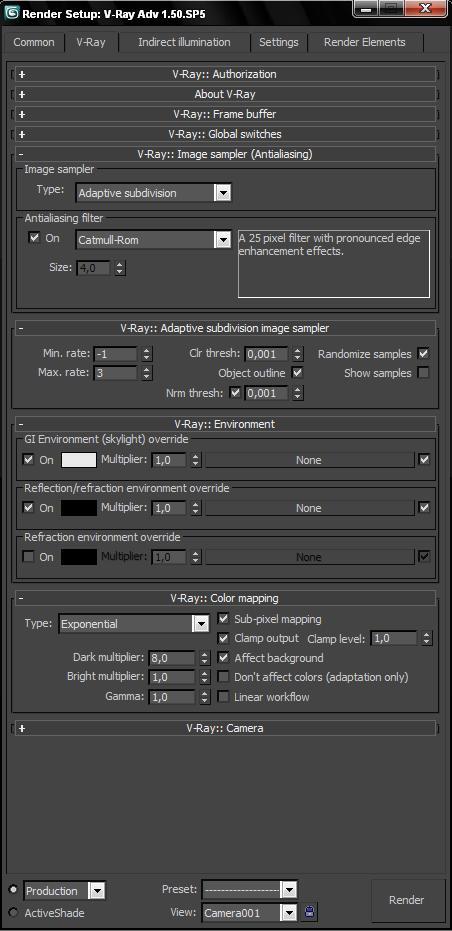
Task: Collapse the V-Ray:: Color mapping rollout
Action: tap(225, 598)
